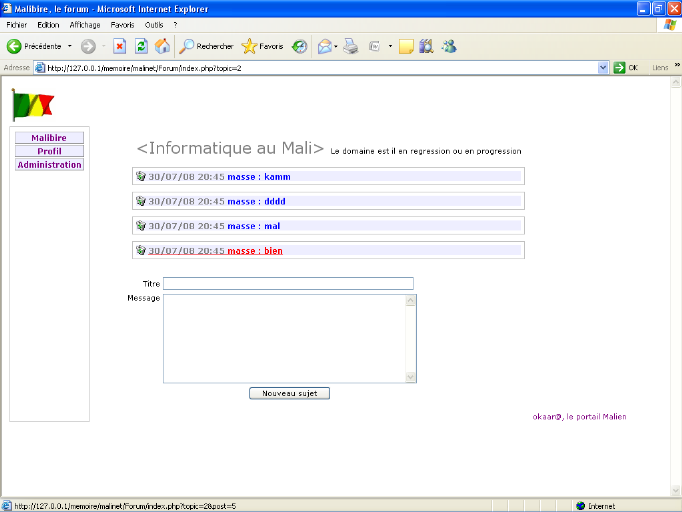Screen dimensions: 682x512
Task: Open the Profil sidebar link
Action: click(x=49, y=151)
